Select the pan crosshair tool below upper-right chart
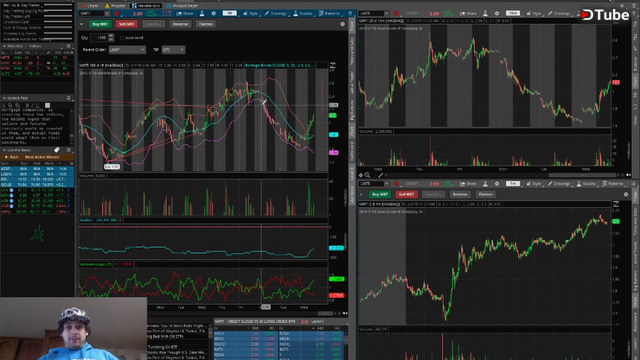The height and width of the screenshot is (360, 640). pos(361,175)
